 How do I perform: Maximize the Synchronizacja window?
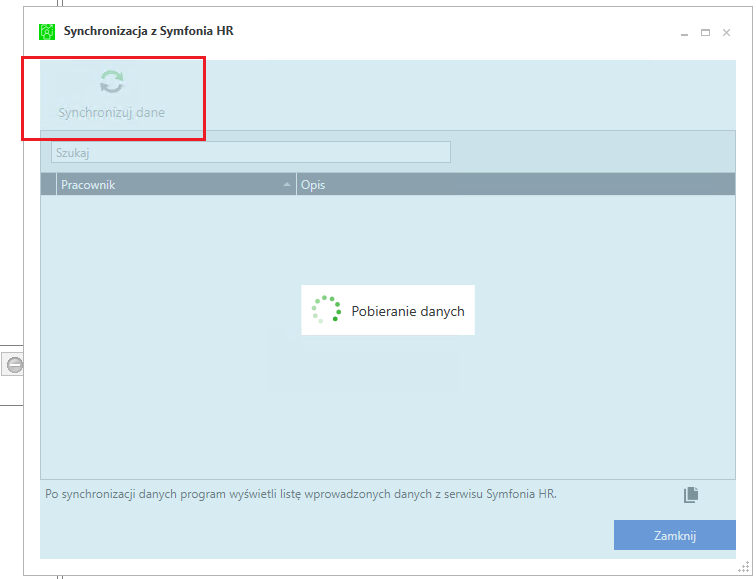pyautogui.click(x=705, y=33)
